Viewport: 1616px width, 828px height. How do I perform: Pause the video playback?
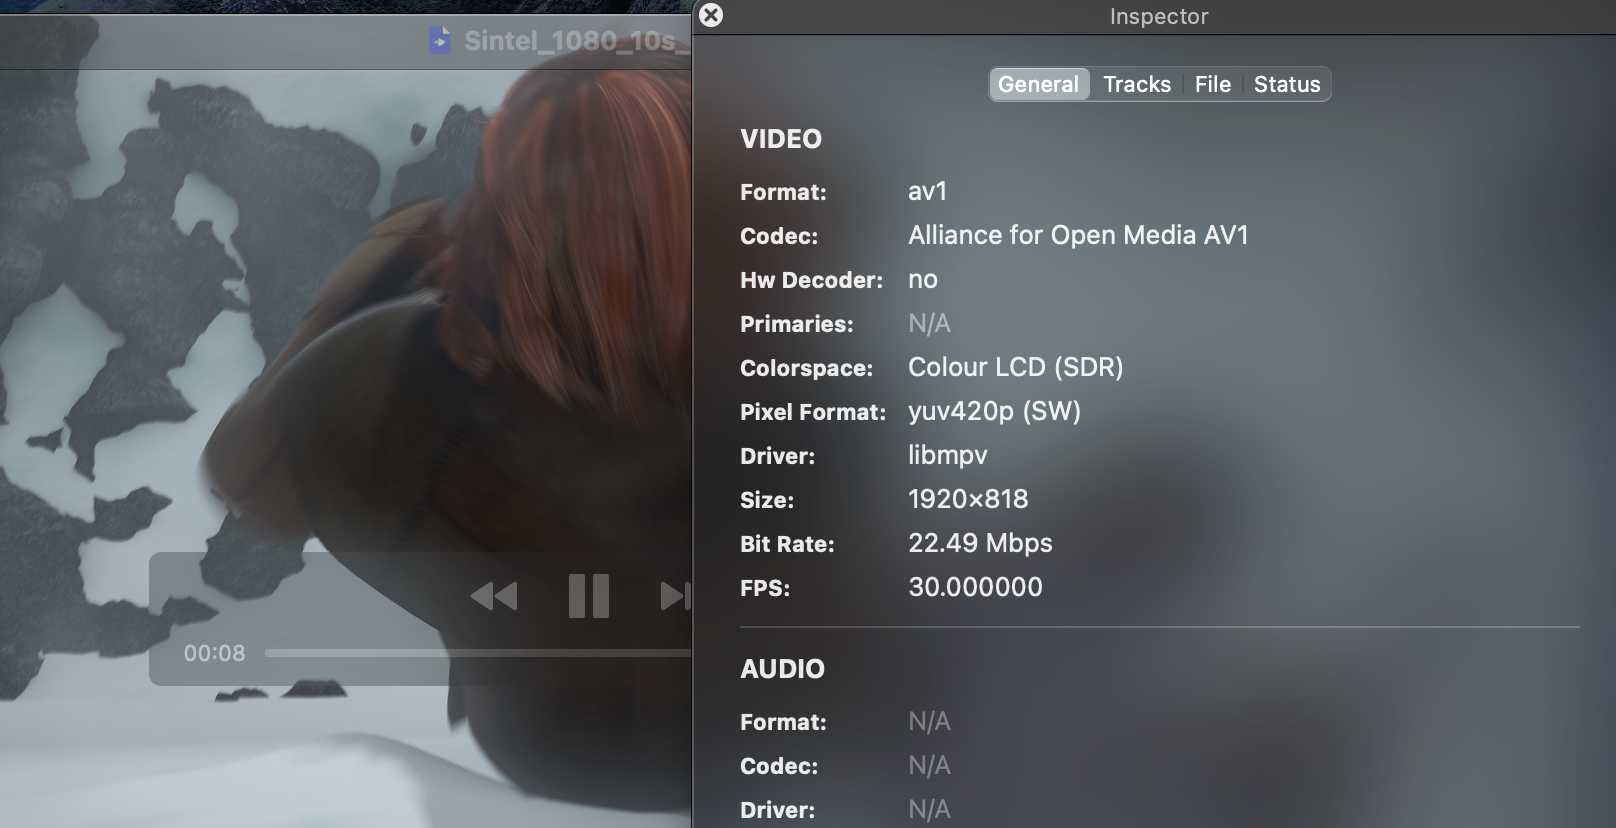click(x=589, y=596)
